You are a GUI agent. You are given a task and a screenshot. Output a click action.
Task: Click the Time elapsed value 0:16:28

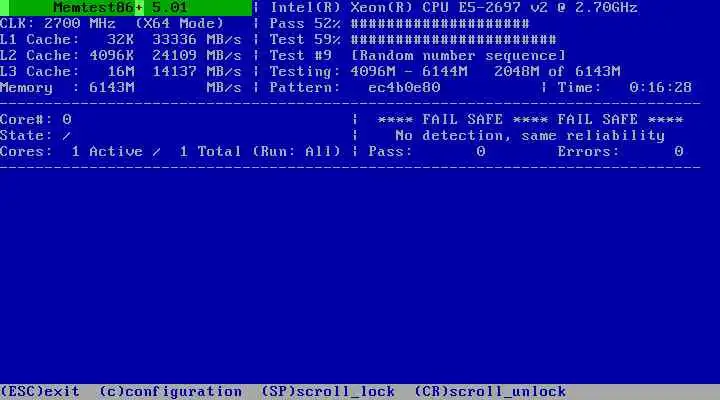(x=660, y=87)
